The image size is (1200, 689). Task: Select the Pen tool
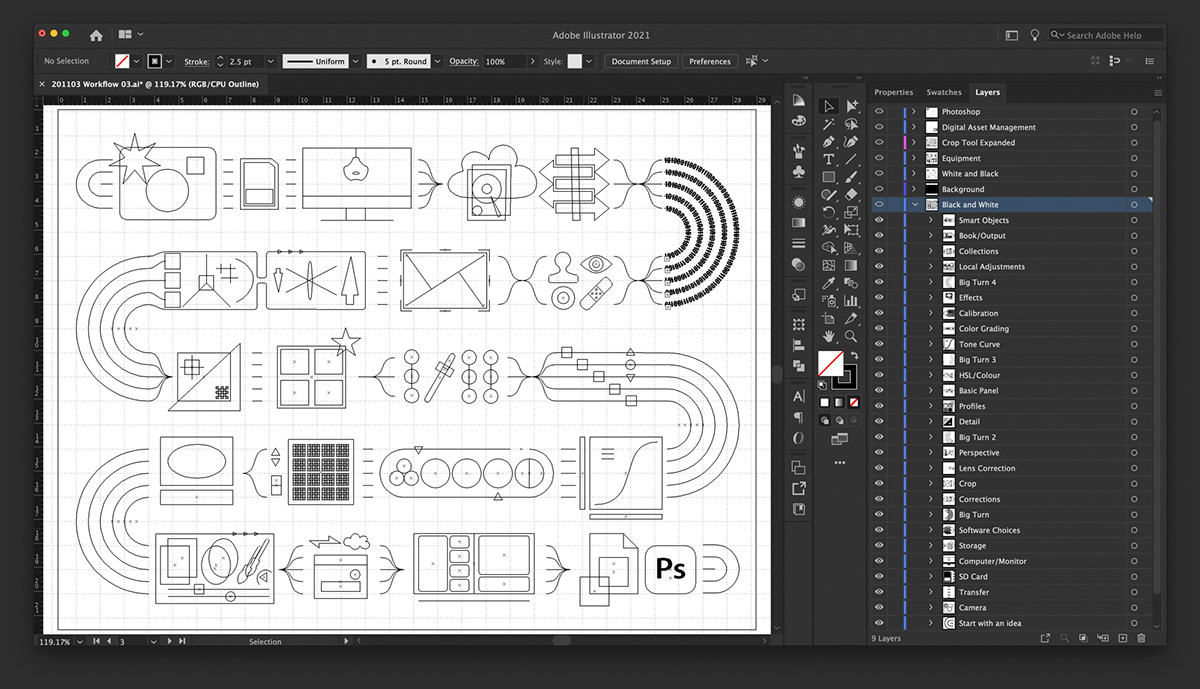829,142
